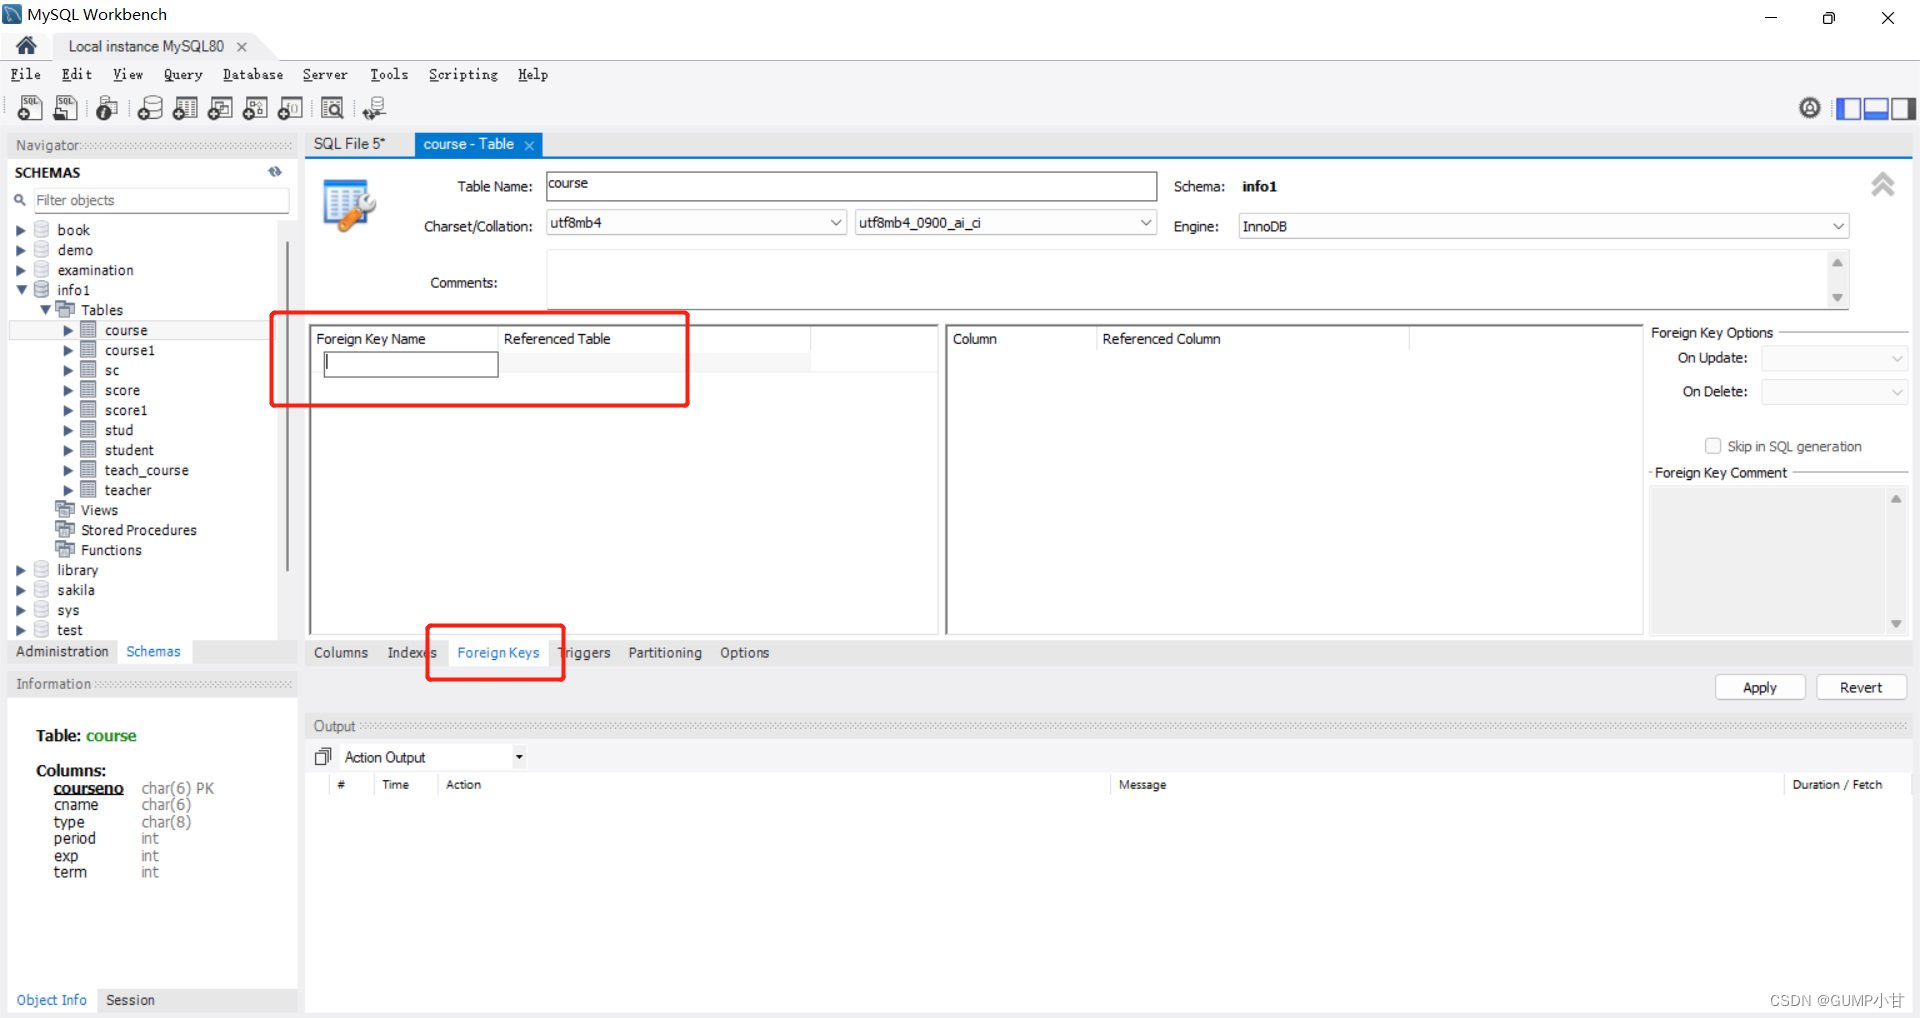Screen dimensions: 1920x1018
Task: Switch to the Partitioning tab
Action: pyautogui.click(x=665, y=653)
